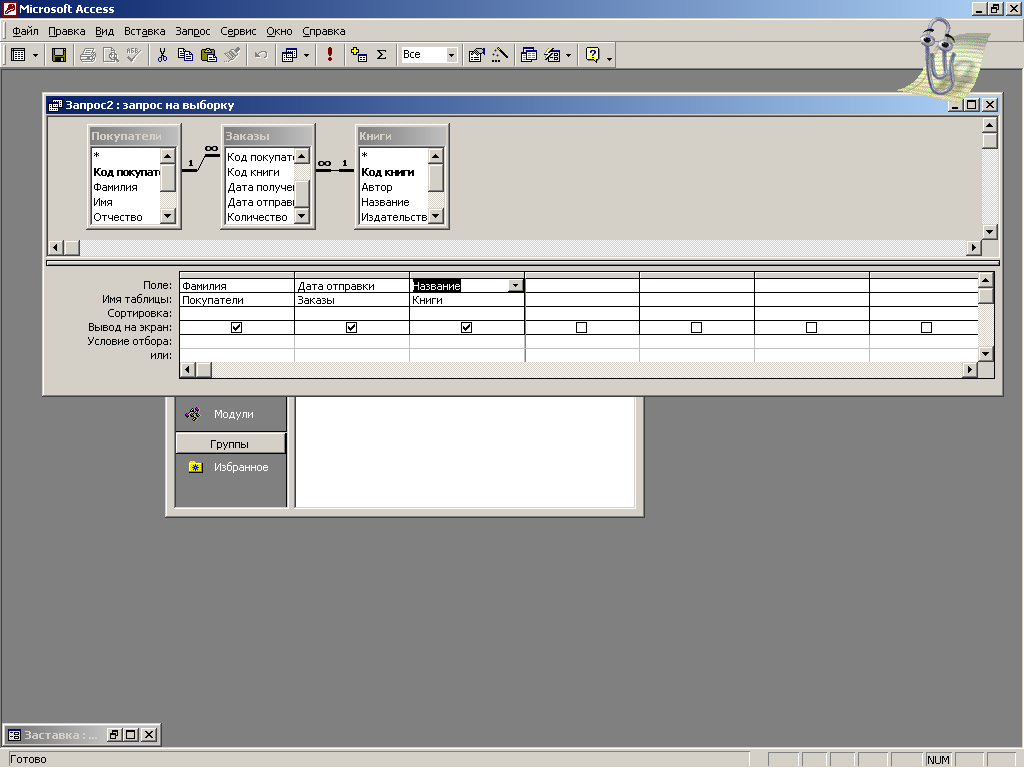Open the Название field dropdown arrow
This screenshot has width=1024, height=768.
pos(515,285)
